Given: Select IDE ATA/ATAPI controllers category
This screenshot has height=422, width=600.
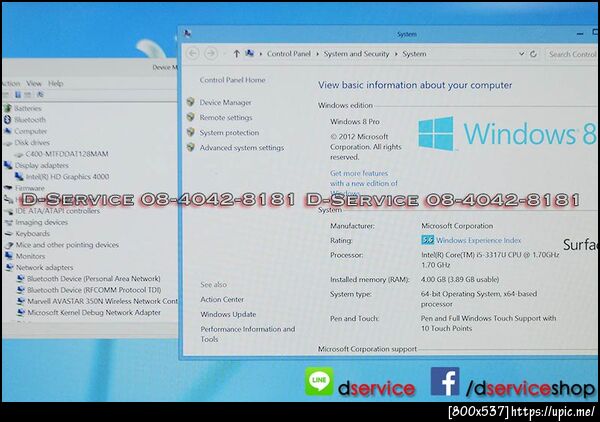Looking at the screenshot, I should (x=57, y=211).
